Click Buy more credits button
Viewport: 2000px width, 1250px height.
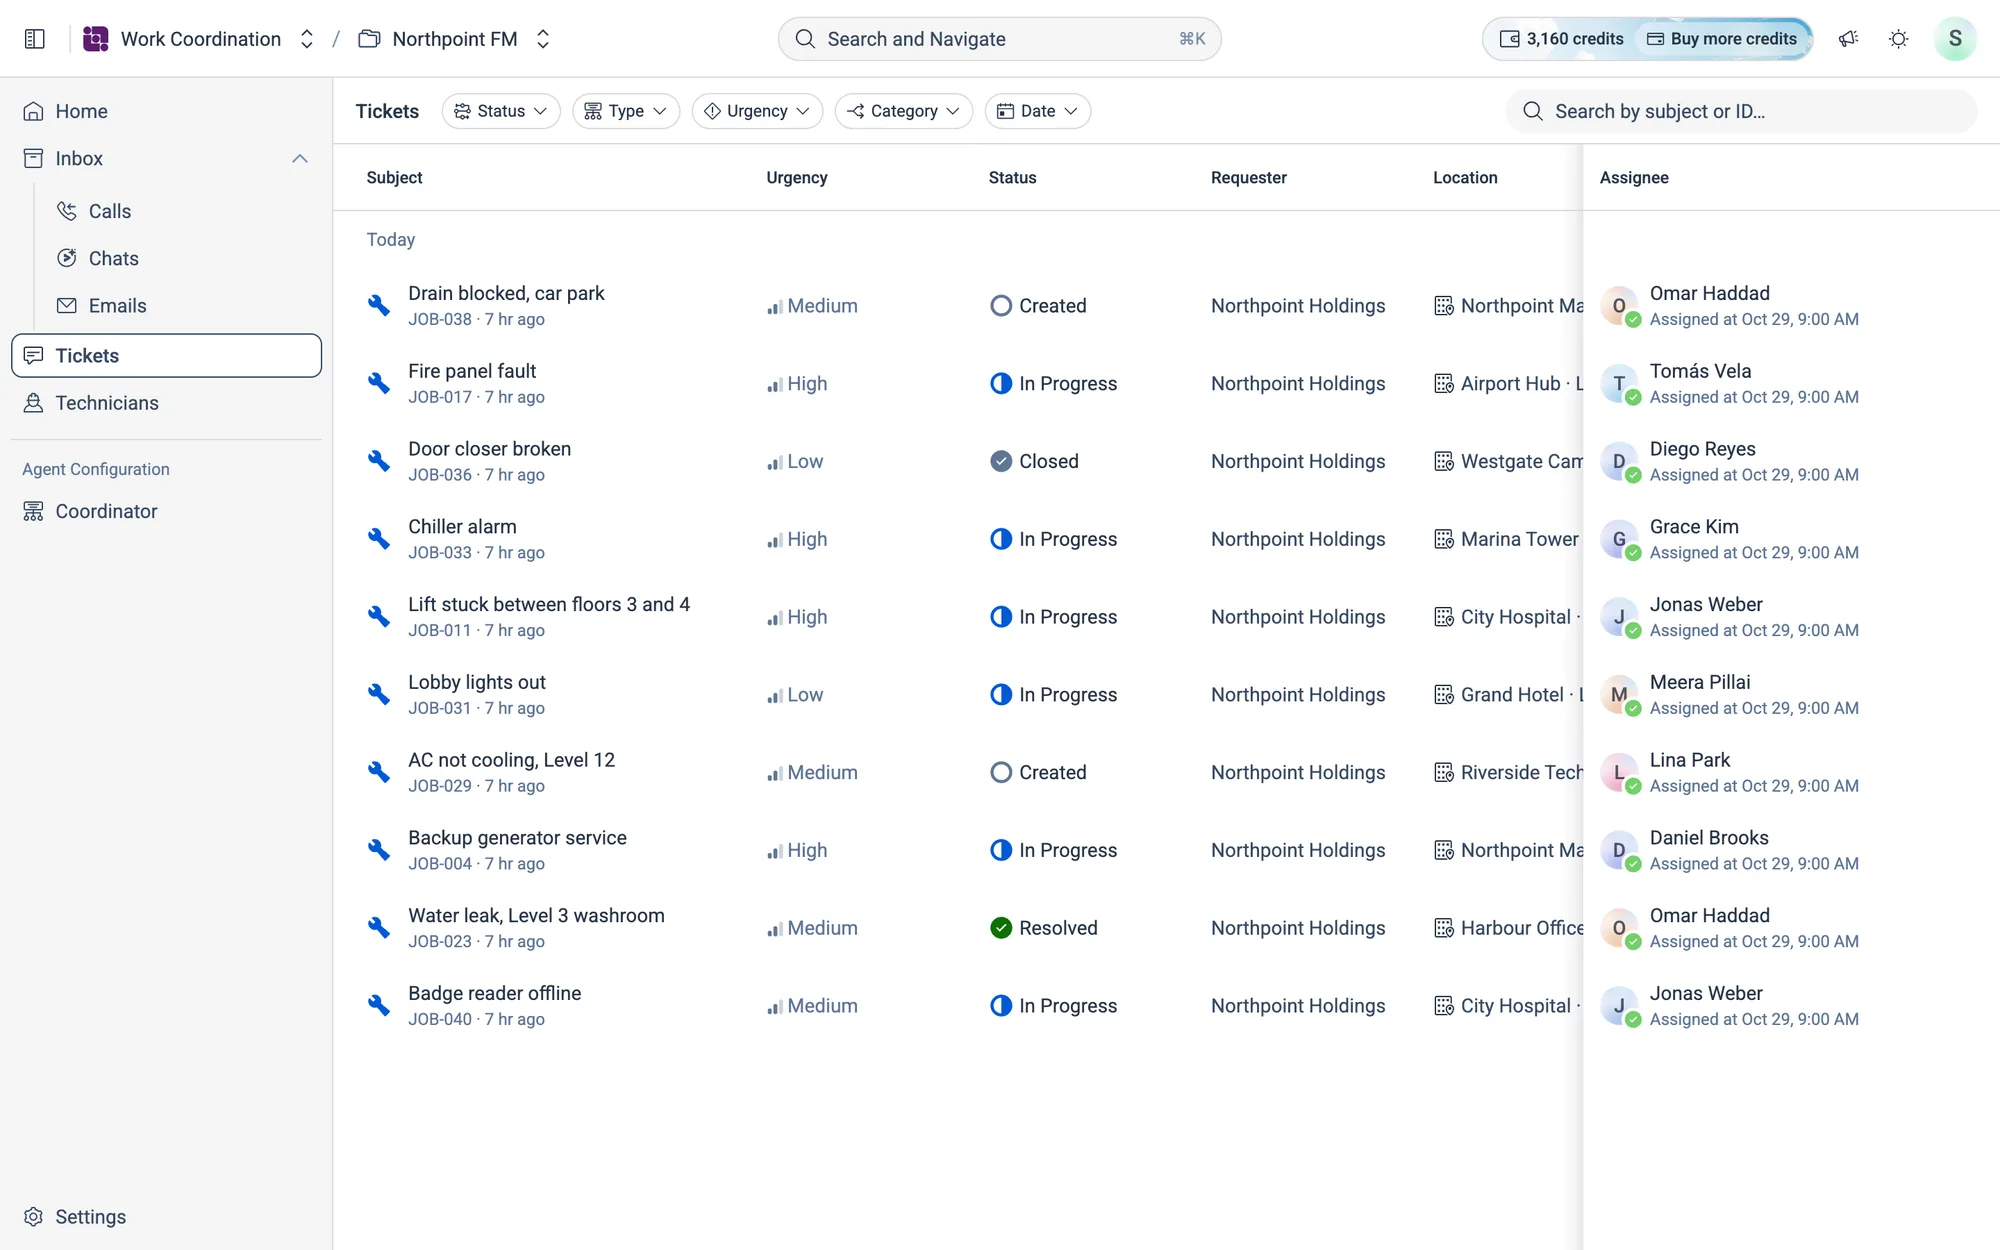pos(1722,39)
